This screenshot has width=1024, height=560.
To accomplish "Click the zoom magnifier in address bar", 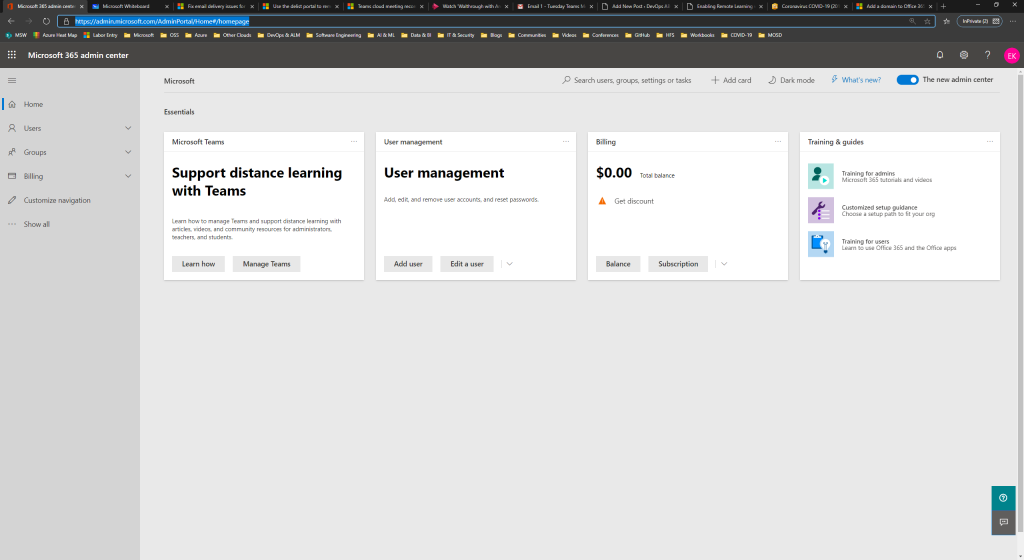I will point(912,21).
